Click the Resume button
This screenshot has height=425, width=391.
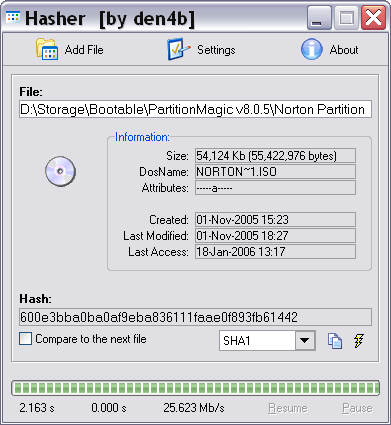(x=288, y=408)
